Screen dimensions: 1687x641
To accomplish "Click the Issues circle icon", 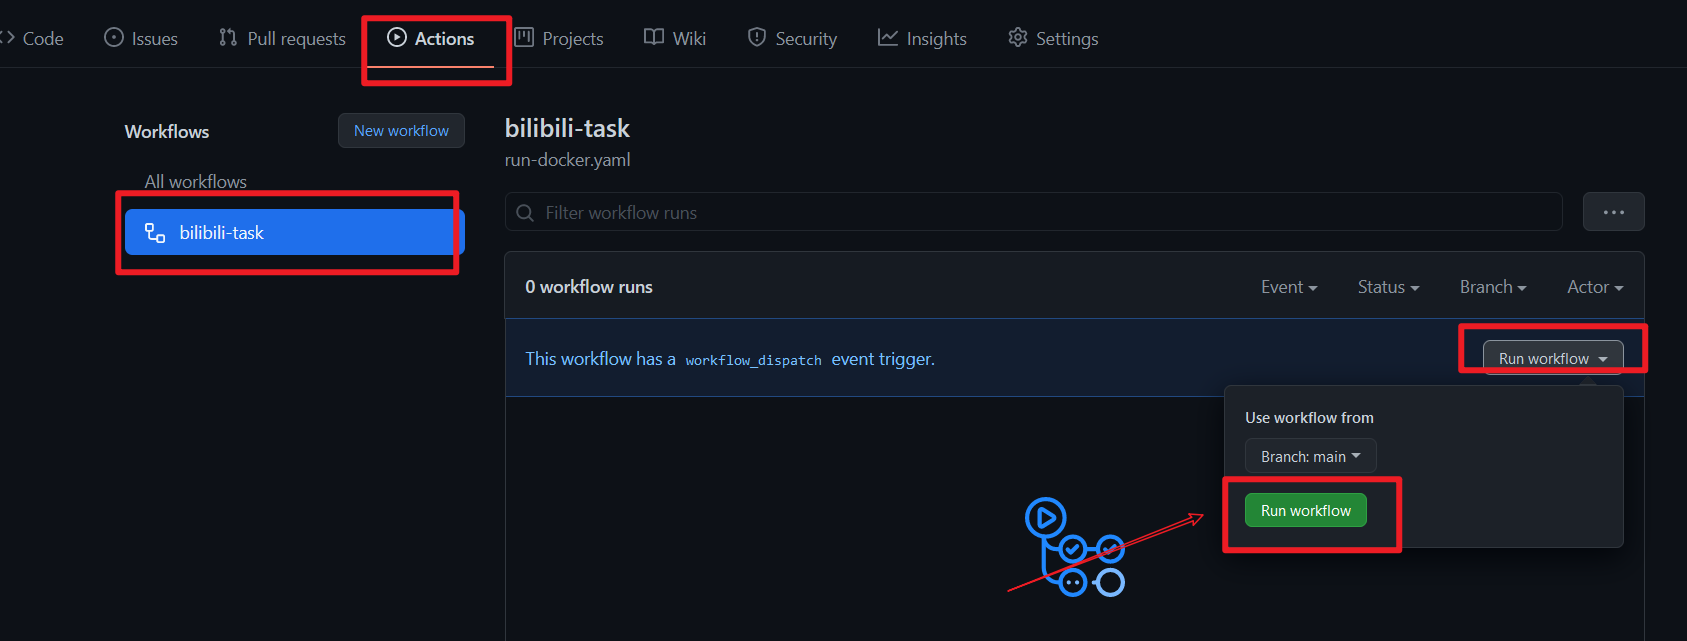I will (x=114, y=38).
